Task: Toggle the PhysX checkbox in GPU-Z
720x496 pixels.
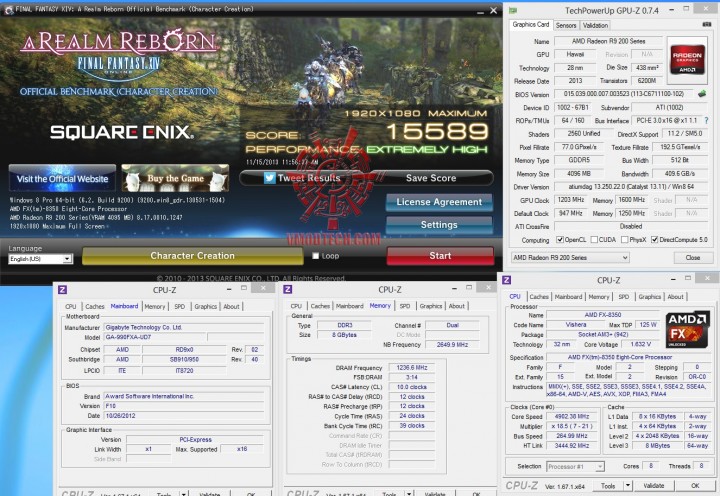Action: click(x=624, y=240)
